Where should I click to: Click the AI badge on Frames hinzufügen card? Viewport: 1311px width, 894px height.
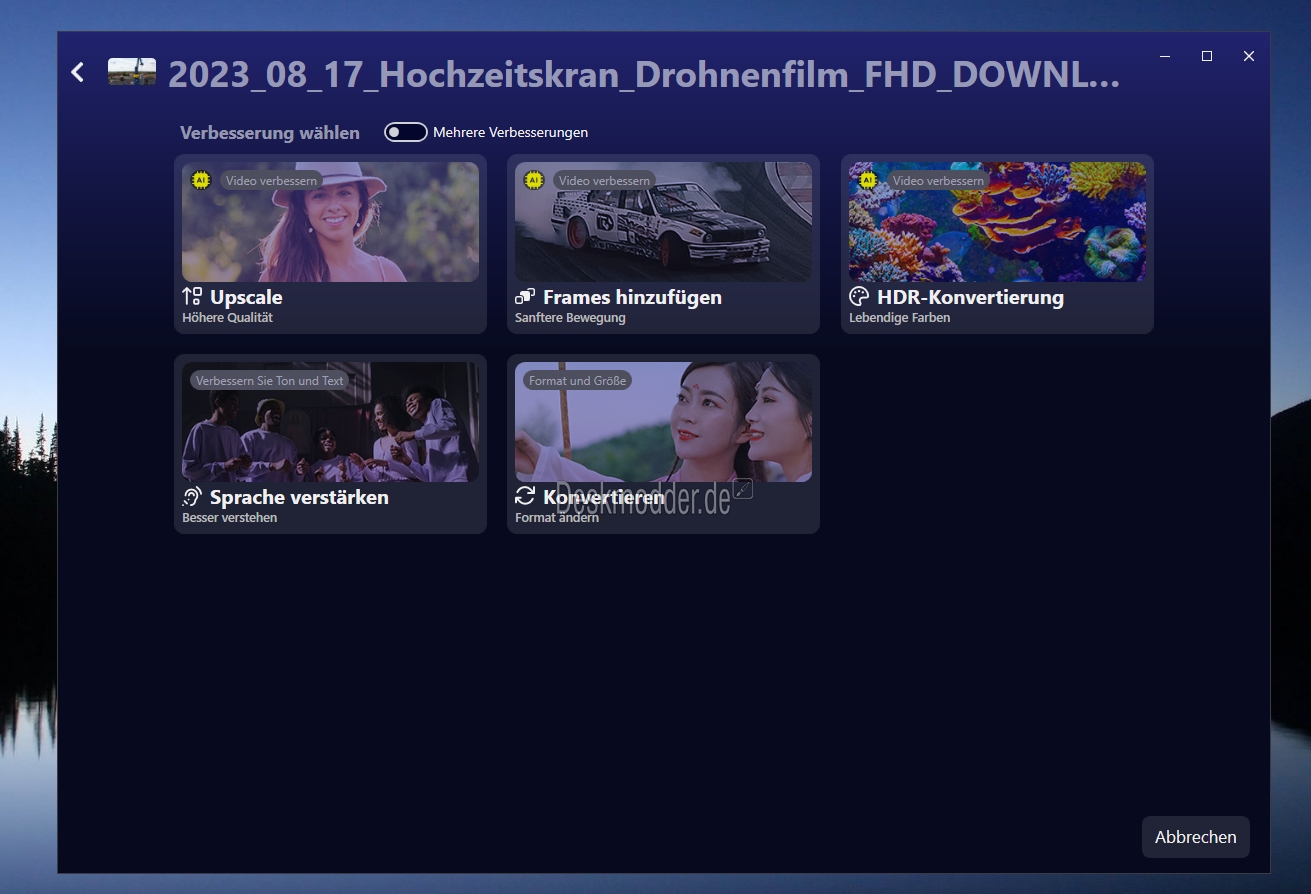pos(534,180)
